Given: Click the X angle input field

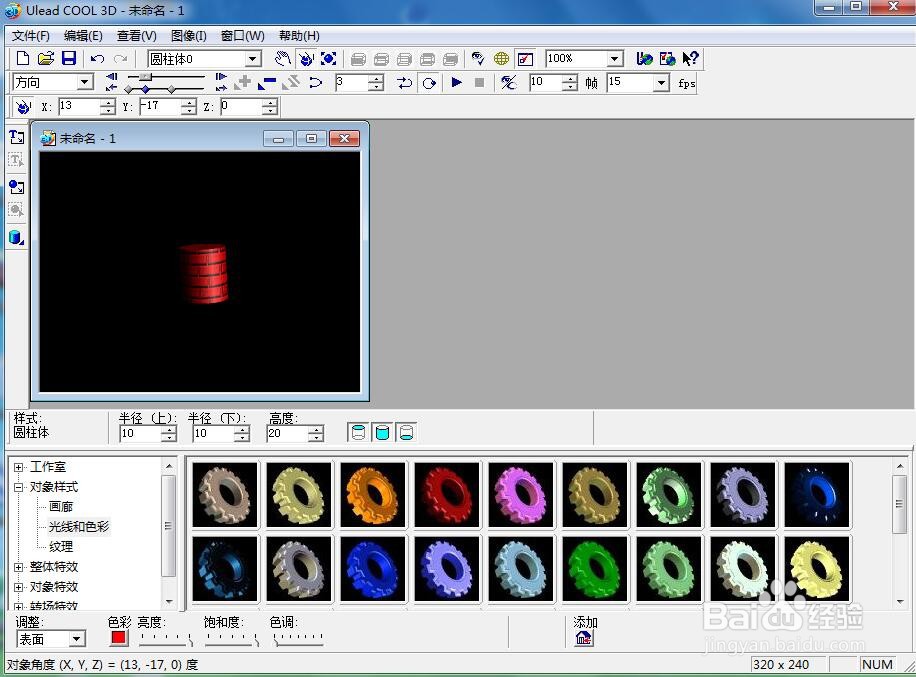Looking at the screenshot, I should tap(79, 106).
